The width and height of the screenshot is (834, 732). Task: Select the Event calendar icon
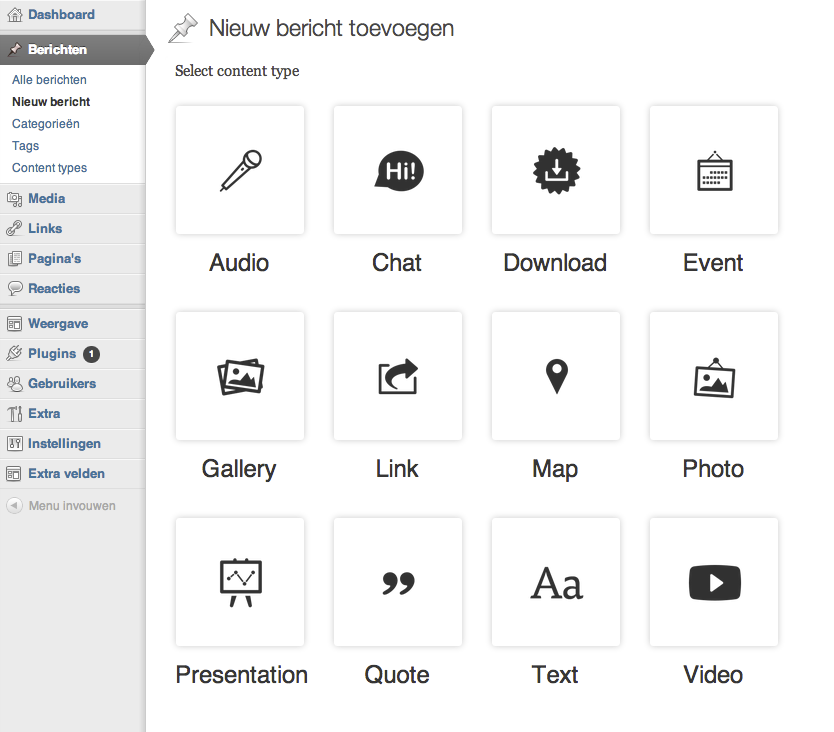(x=714, y=170)
